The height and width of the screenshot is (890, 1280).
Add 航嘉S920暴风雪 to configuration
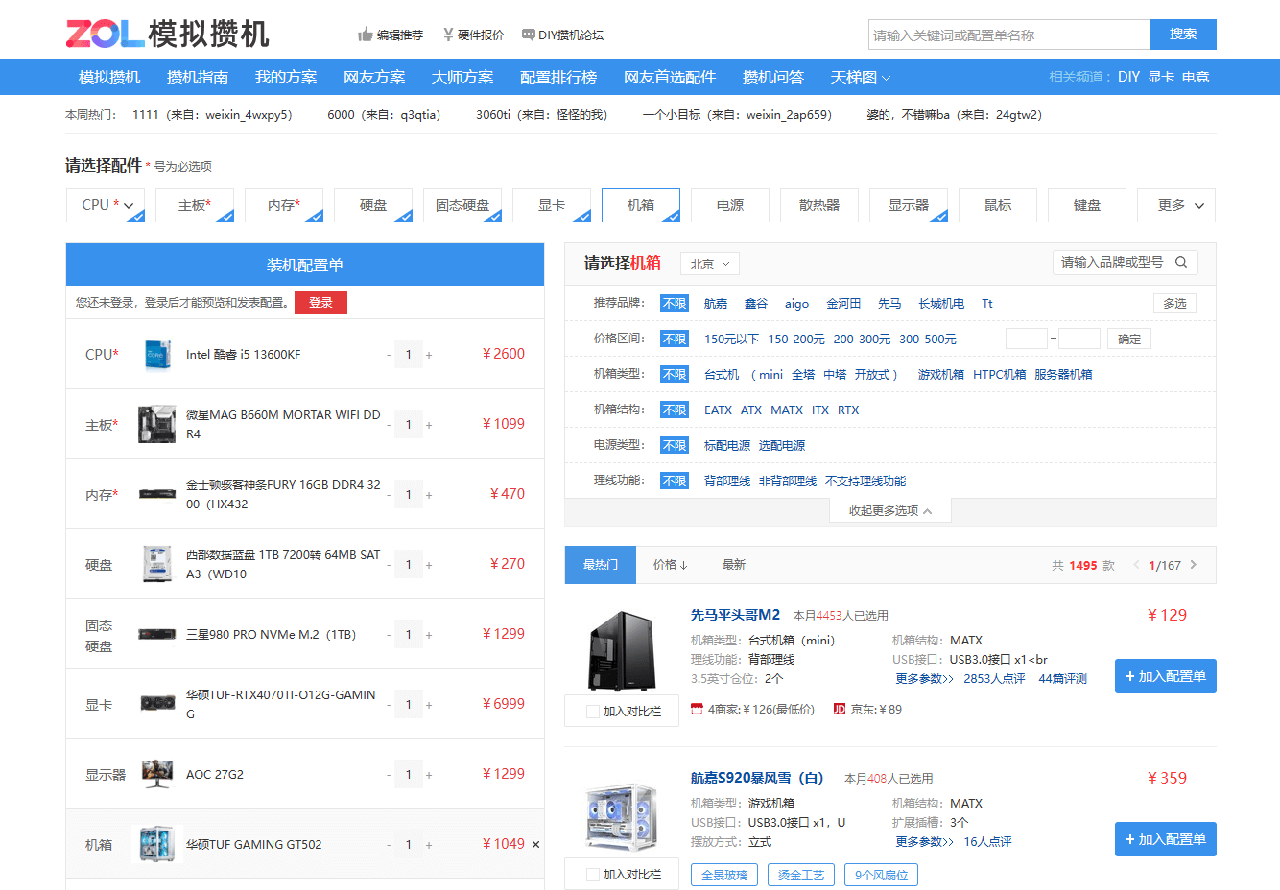click(x=1166, y=839)
